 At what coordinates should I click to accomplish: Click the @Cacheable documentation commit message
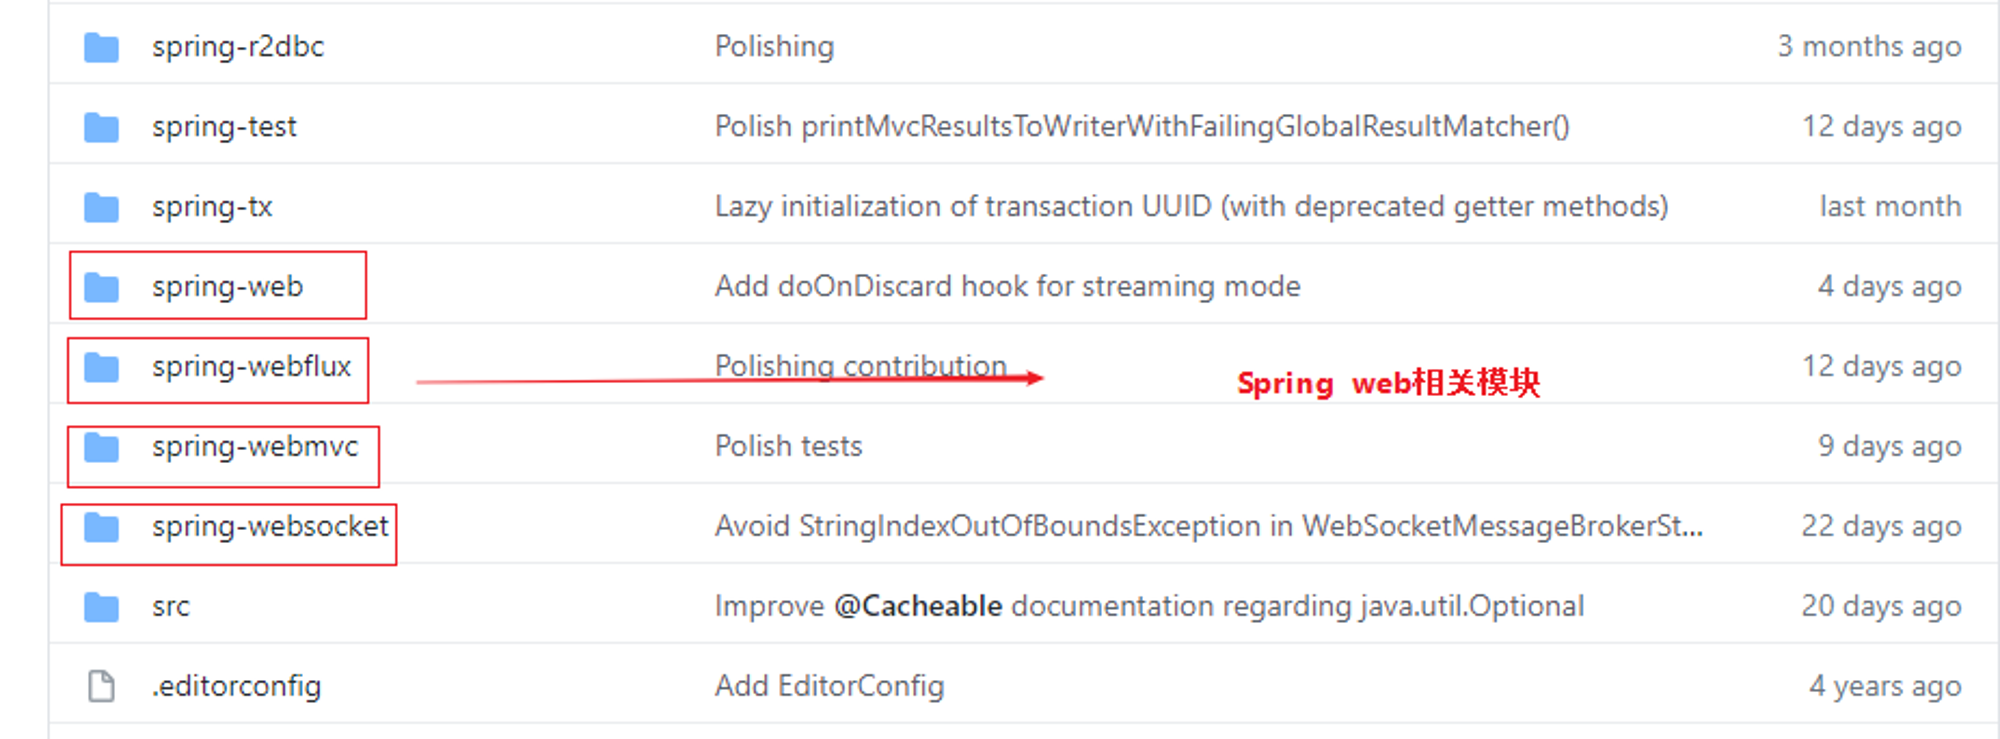(1149, 607)
